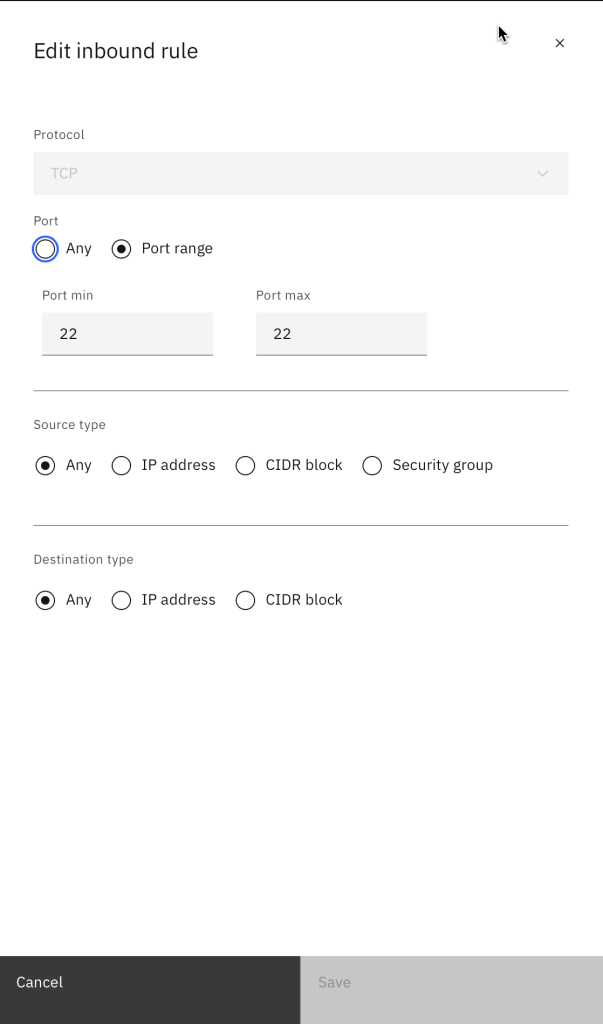Select the Any port radio button
The image size is (603, 1024).
46,249
